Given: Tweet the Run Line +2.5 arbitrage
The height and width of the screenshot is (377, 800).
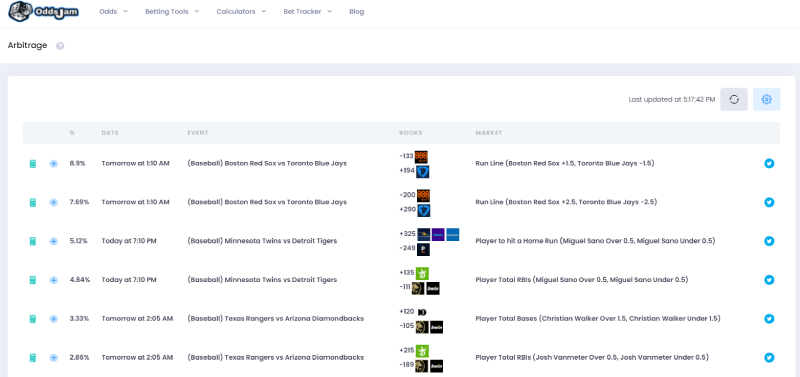Looking at the screenshot, I should [x=769, y=203].
